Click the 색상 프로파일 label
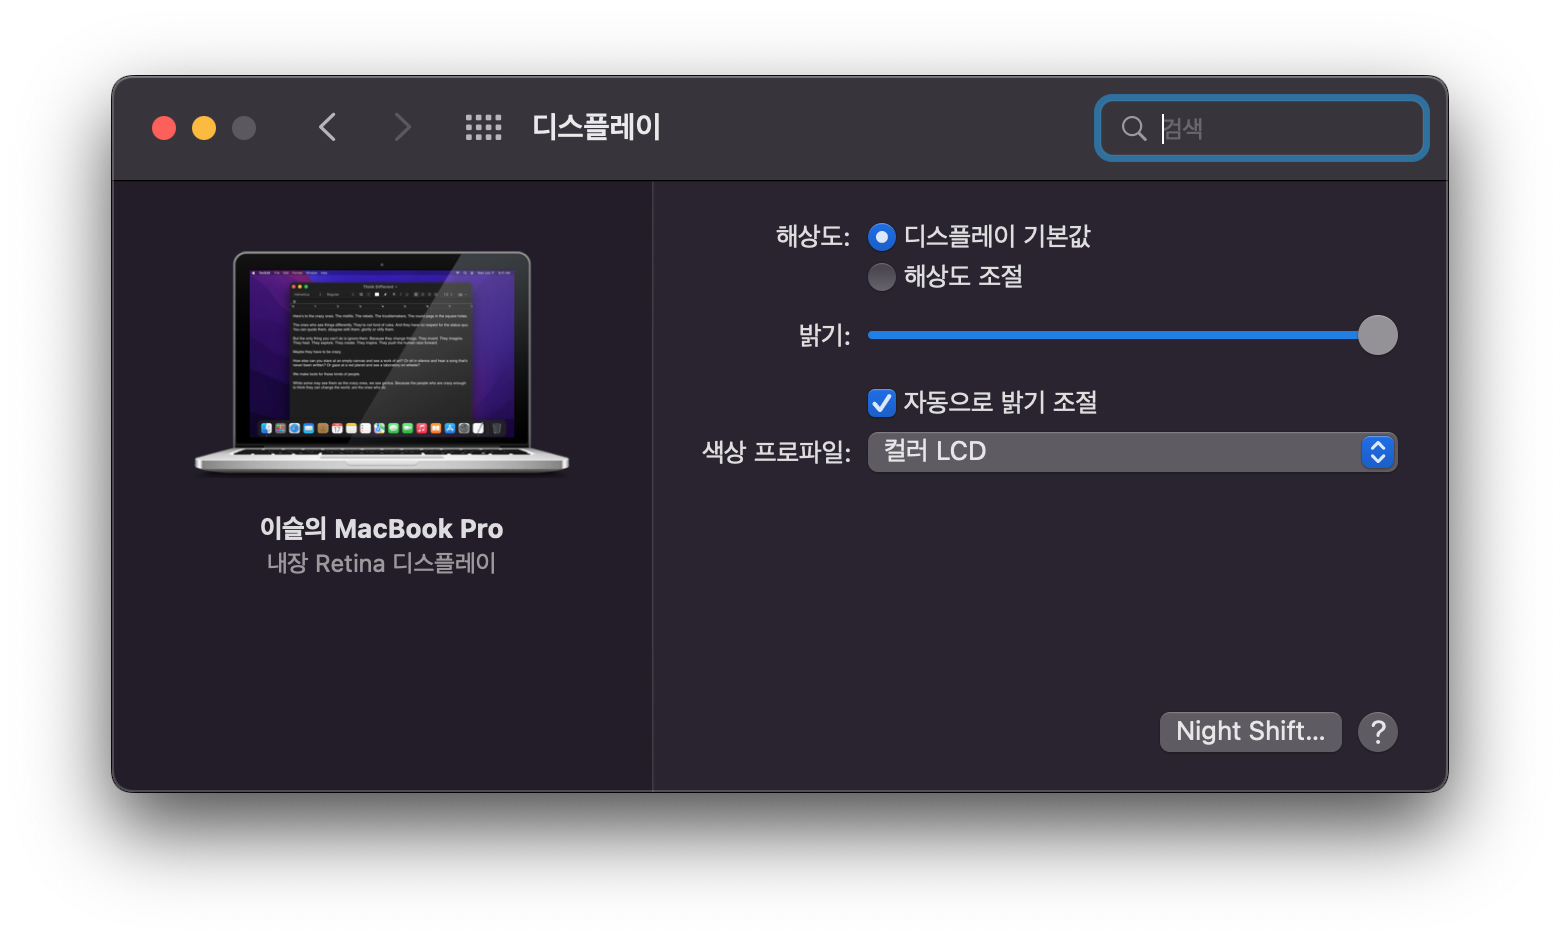1560x940 pixels. [x=776, y=452]
